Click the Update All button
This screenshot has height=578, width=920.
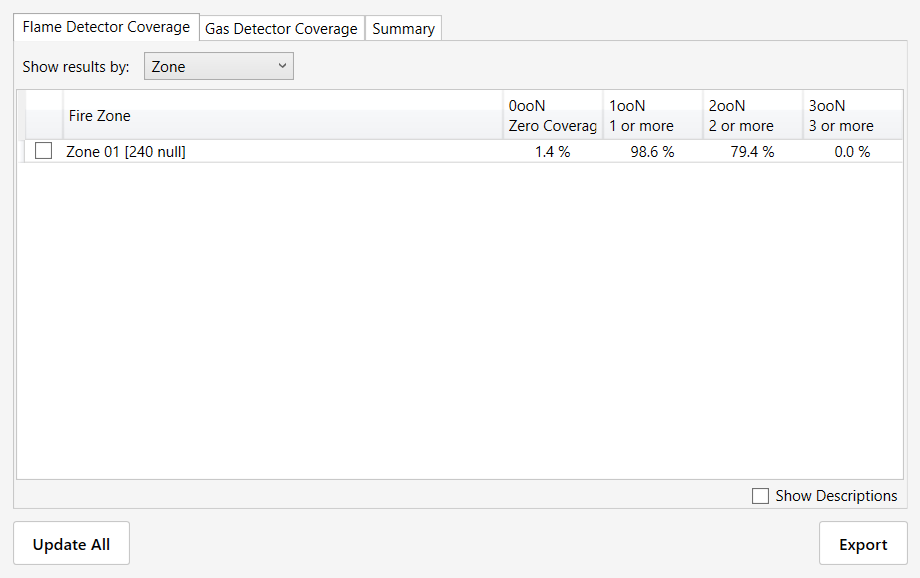[72, 543]
